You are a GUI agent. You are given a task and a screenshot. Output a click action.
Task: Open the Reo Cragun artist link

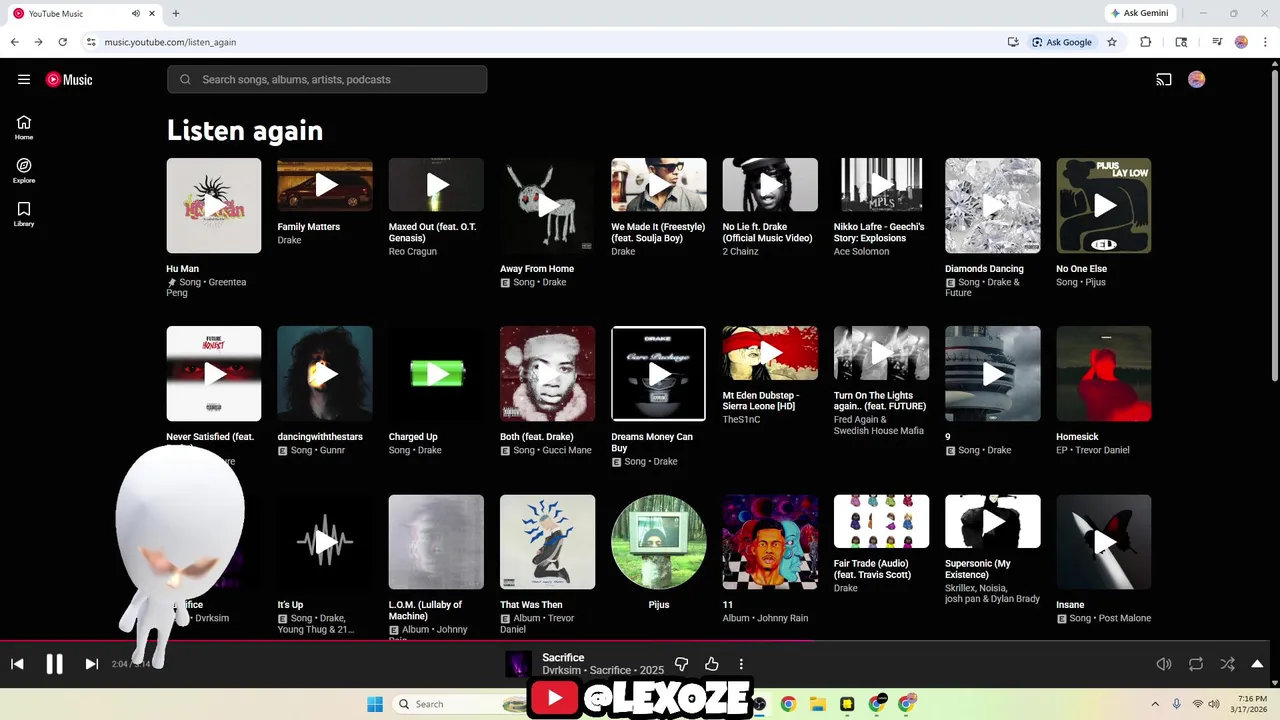tap(412, 252)
